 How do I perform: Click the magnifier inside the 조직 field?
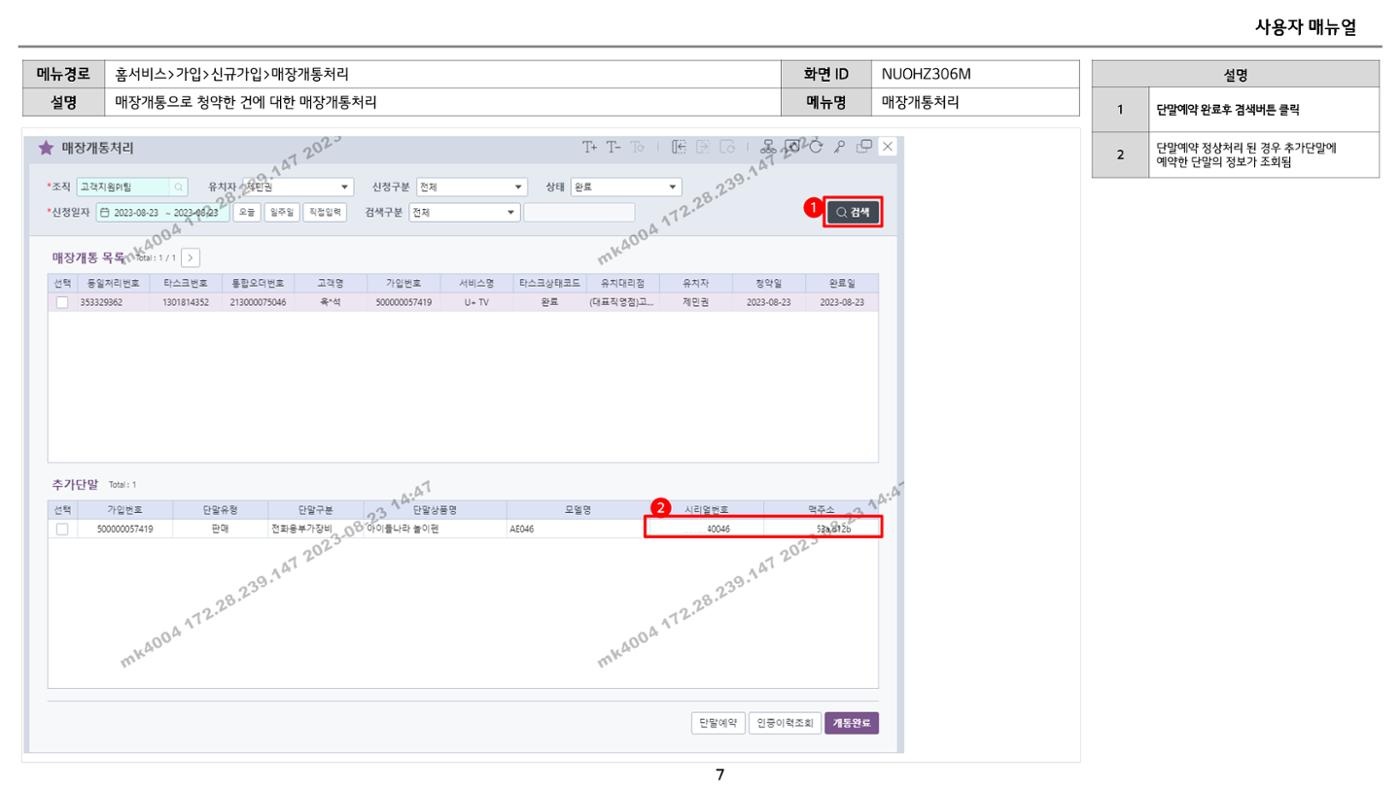[x=178, y=187]
